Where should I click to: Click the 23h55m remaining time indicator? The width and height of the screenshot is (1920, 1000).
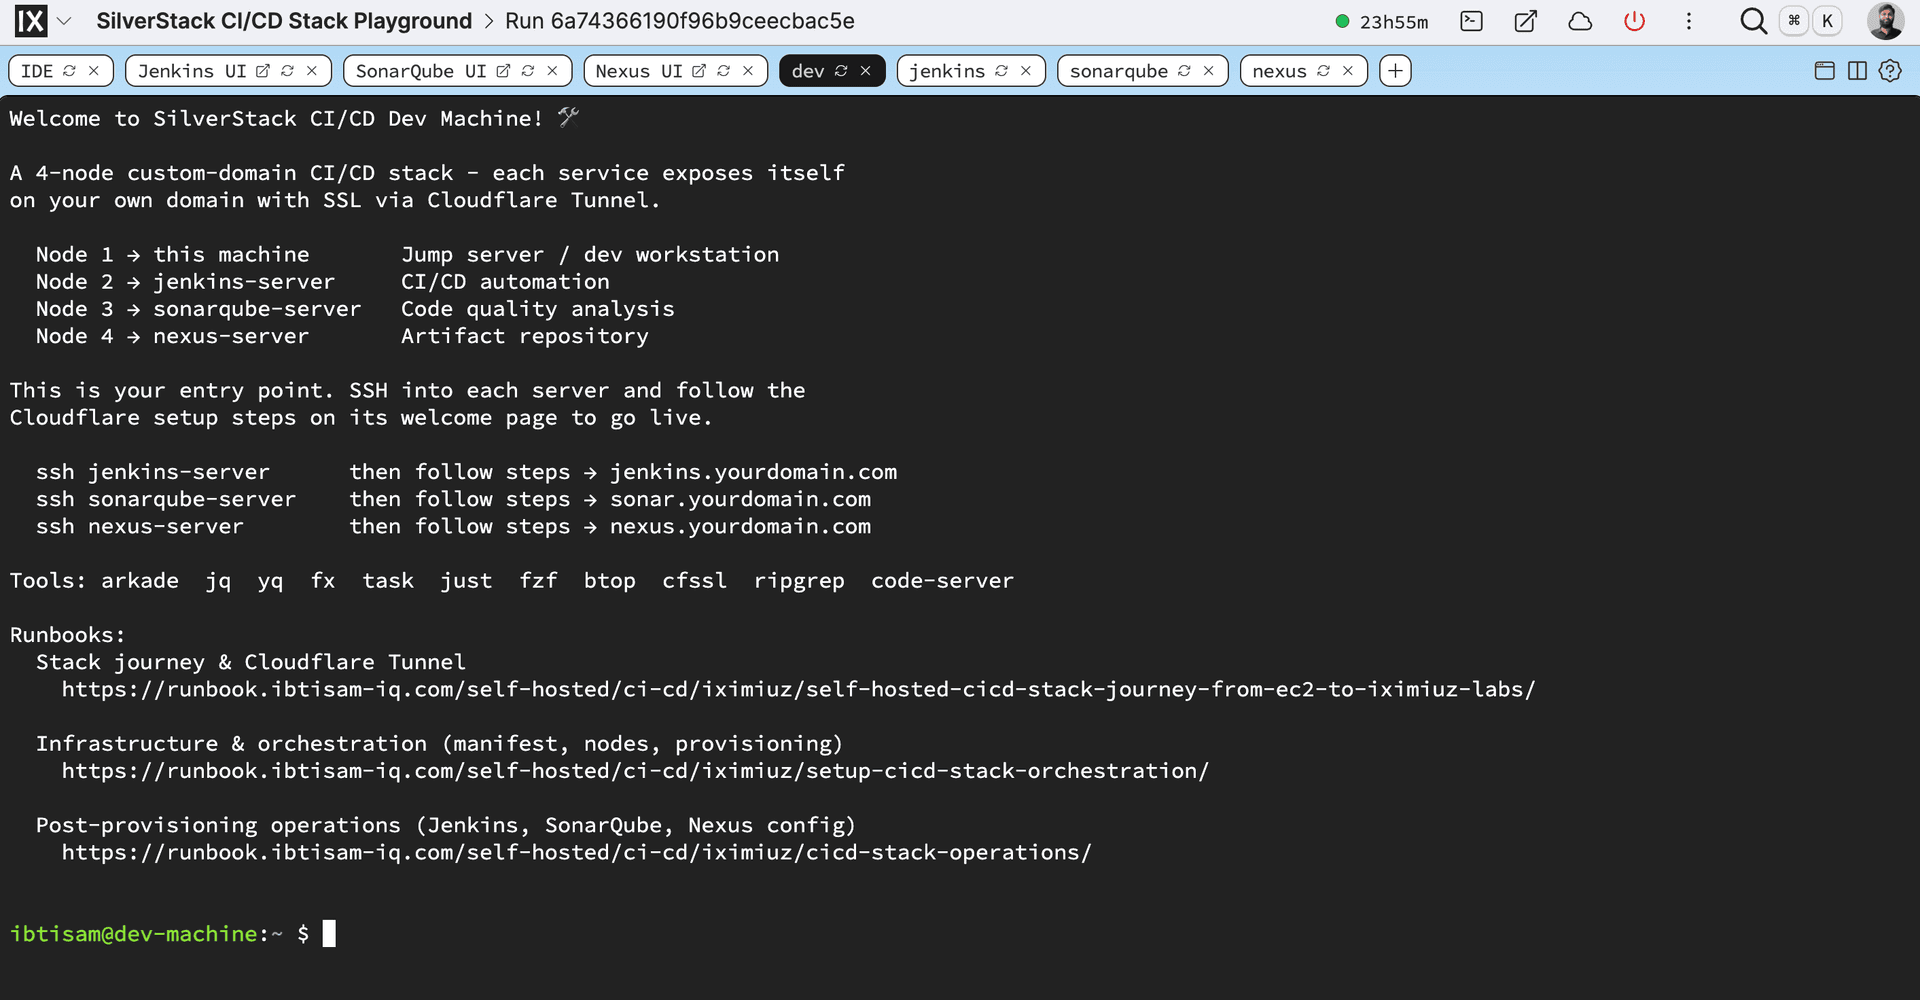pos(1382,22)
